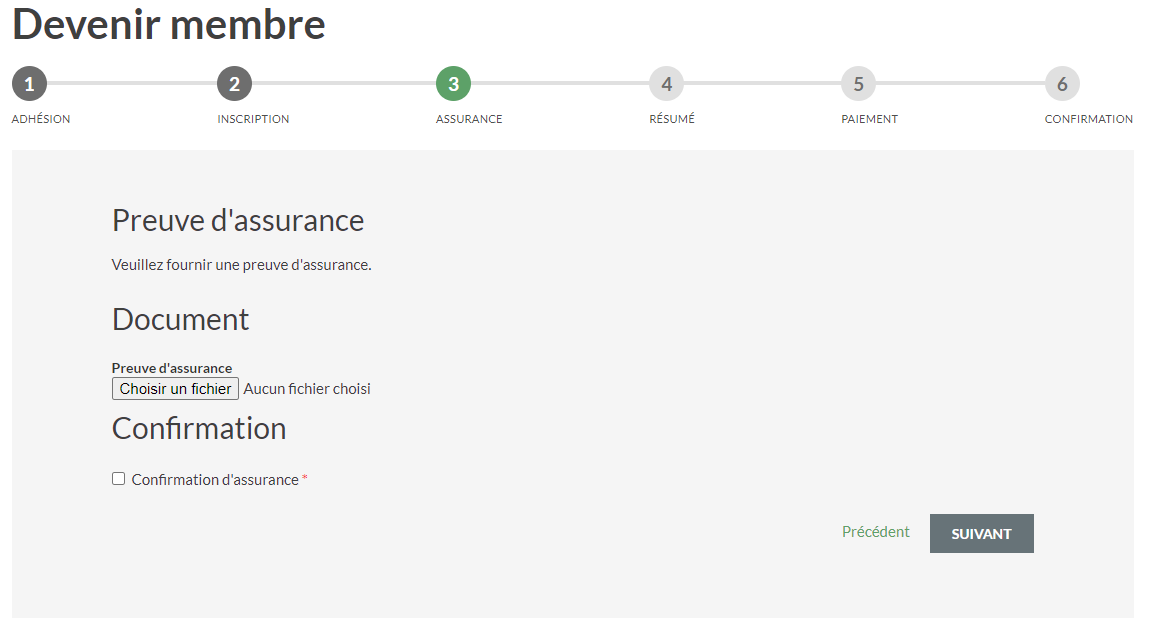
Task: Click the ADHÉSION step label
Action: pyautogui.click(x=41, y=119)
